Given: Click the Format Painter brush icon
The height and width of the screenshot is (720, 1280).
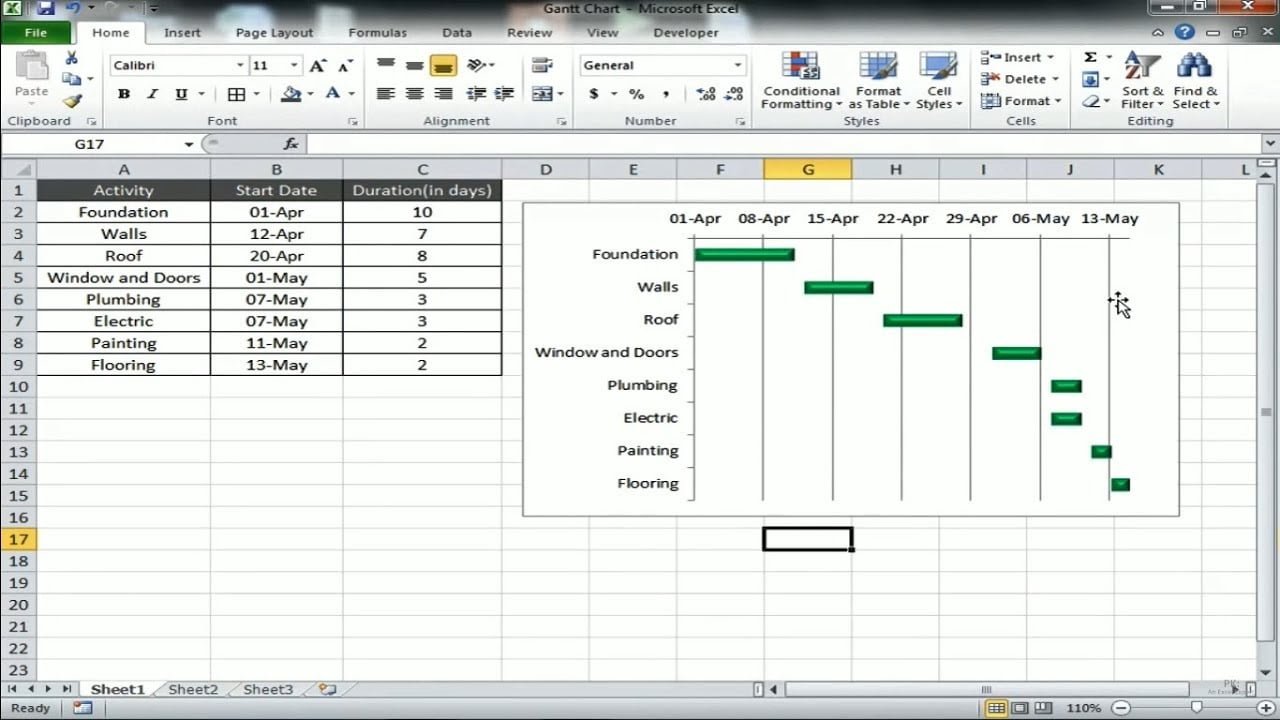Looking at the screenshot, I should click(72, 101).
